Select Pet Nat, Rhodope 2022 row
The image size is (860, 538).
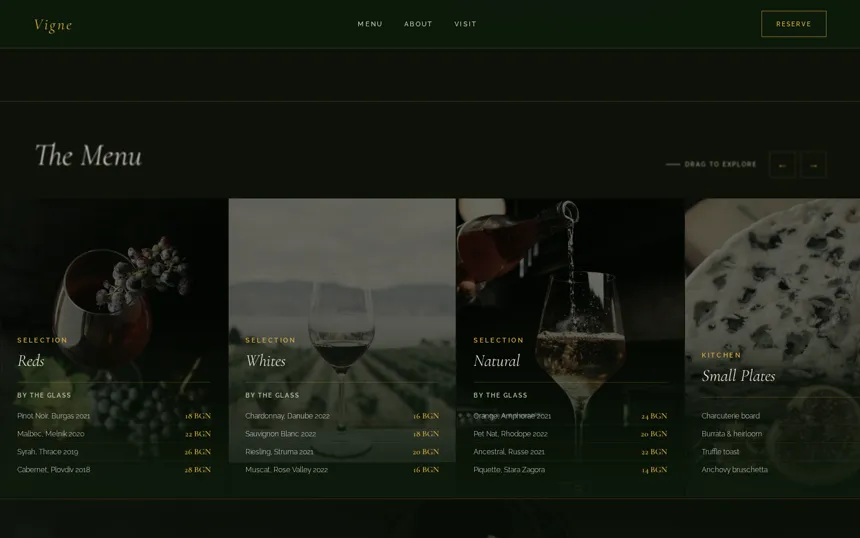click(570, 434)
